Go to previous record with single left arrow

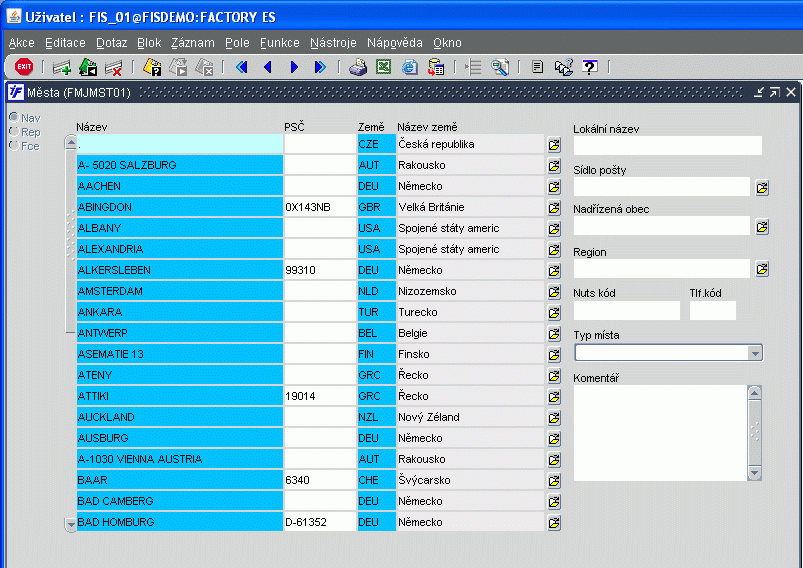[268, 67]
